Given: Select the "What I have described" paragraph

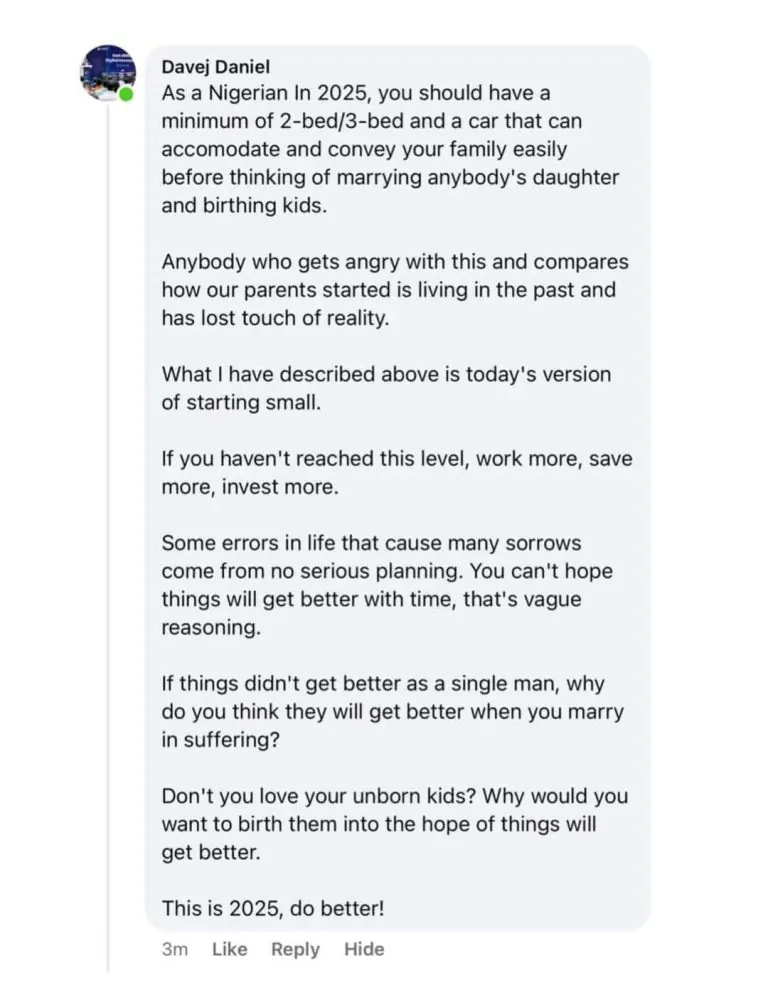Looking at the screenshot, I should (386, 388).
